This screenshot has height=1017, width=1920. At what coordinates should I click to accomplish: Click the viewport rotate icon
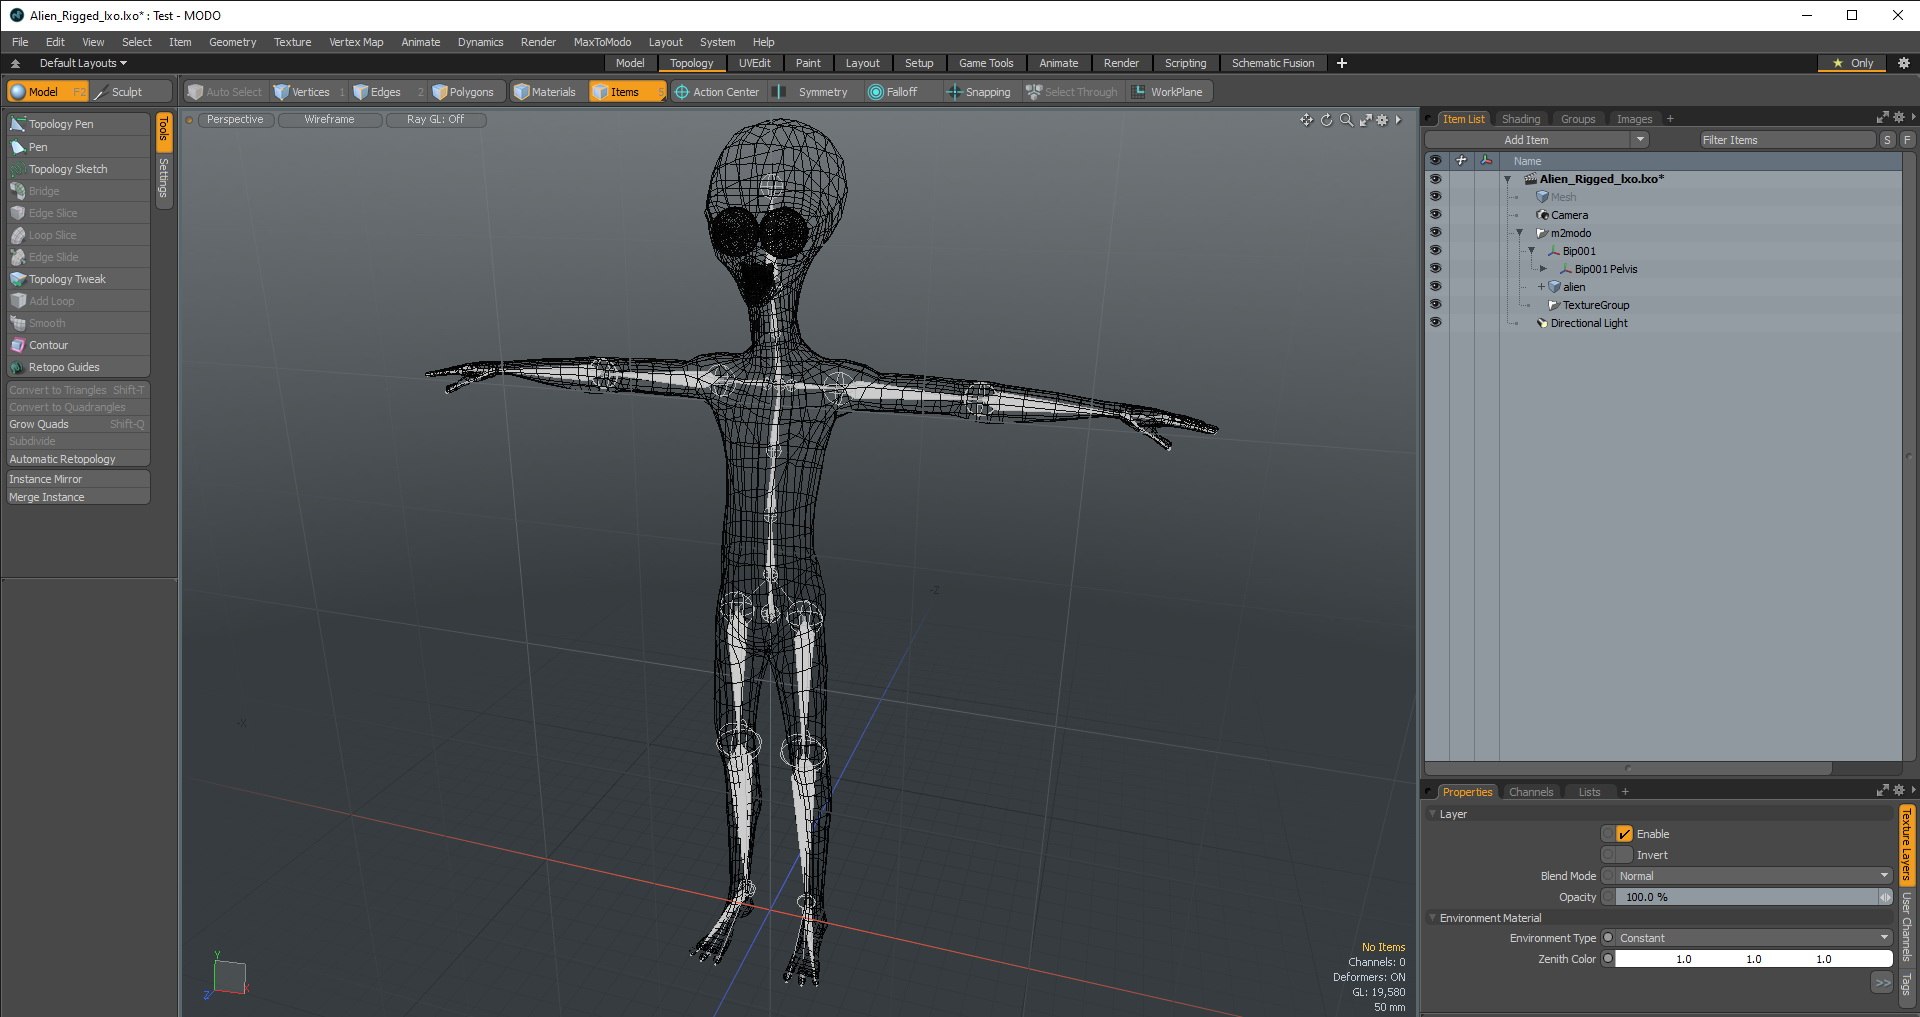[x=1327, y=120]
